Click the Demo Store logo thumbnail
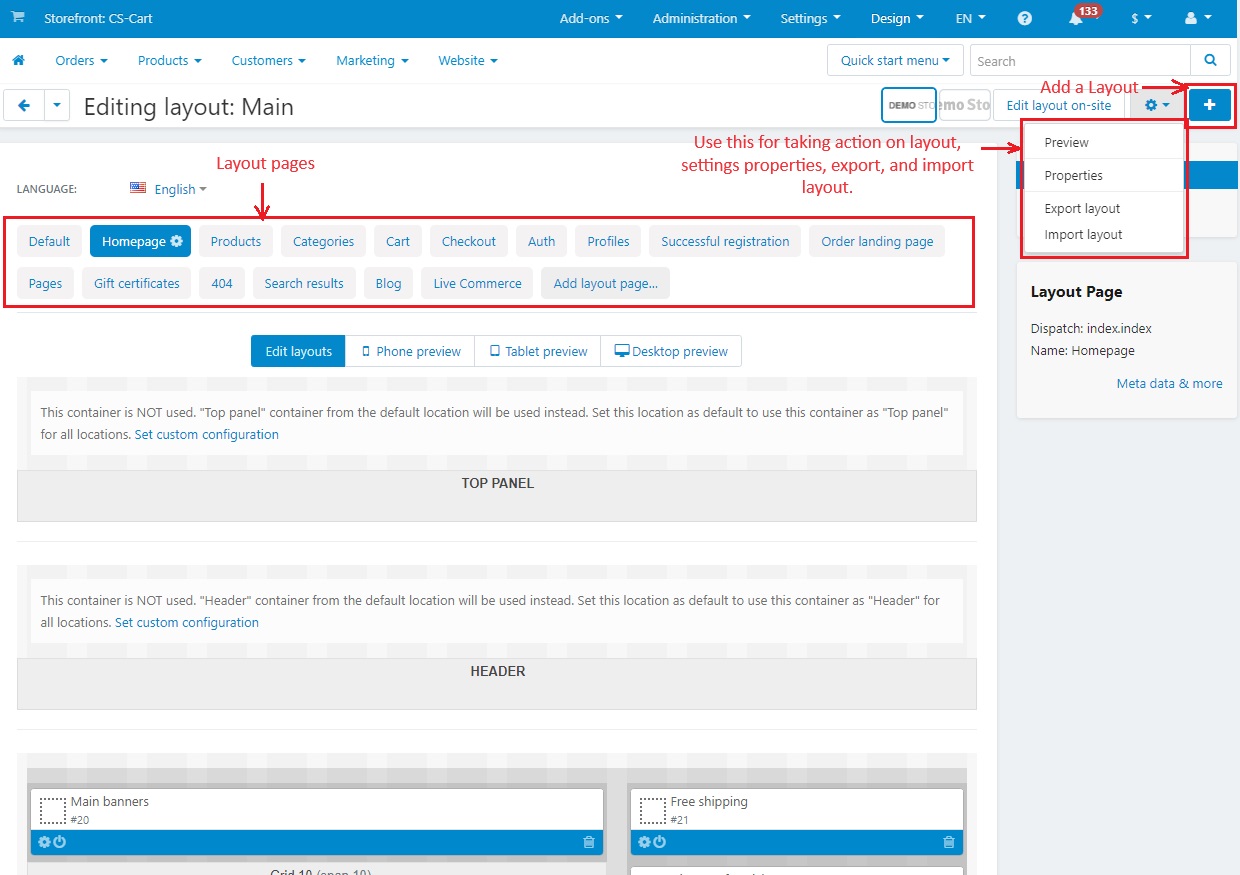Screen dimensions: 1240x875 (x=908, y=105)
